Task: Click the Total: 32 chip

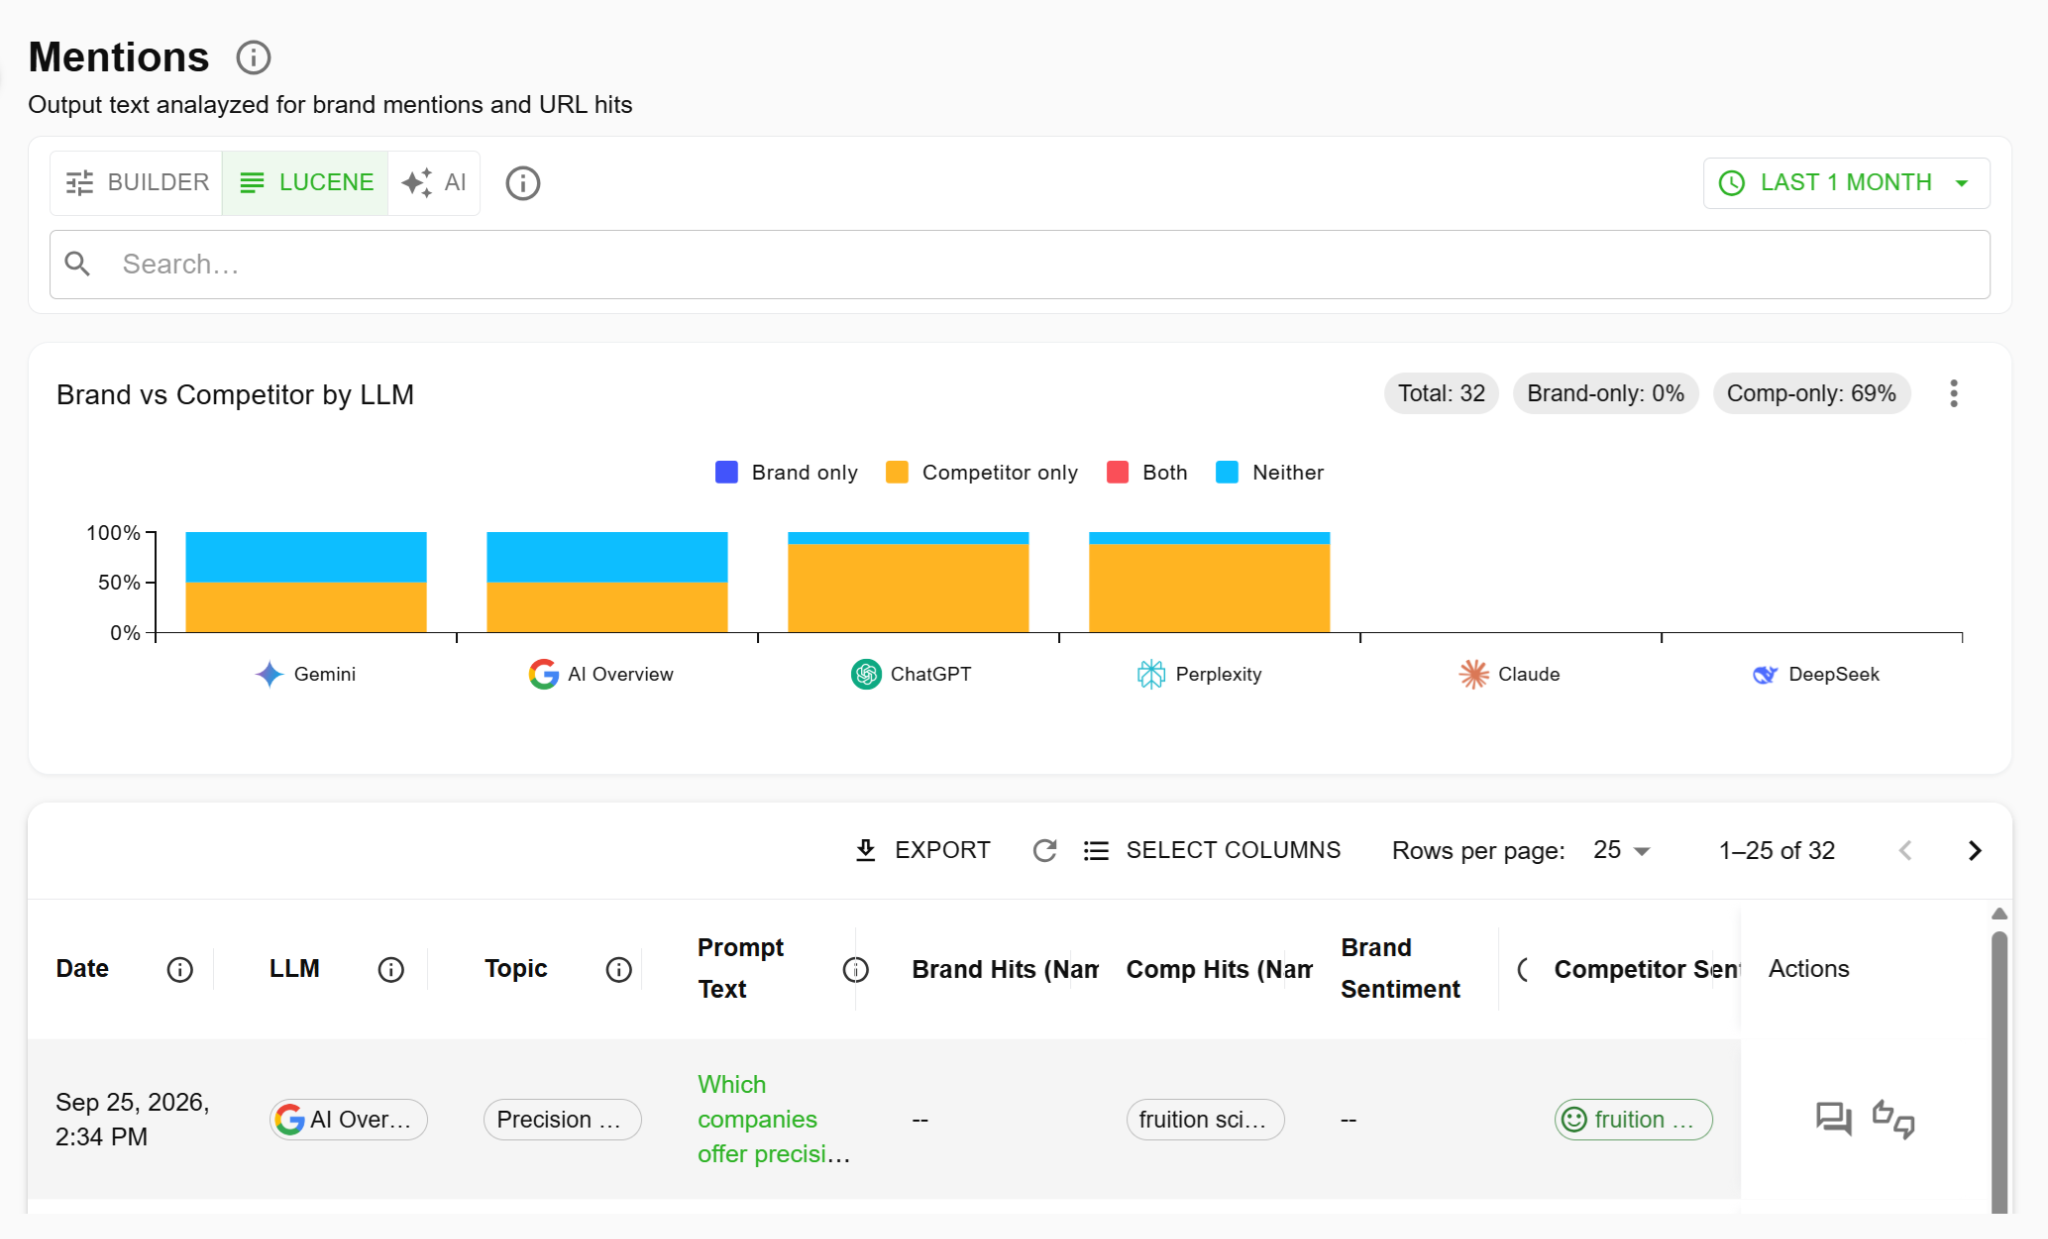Action: pos(1441,394)
